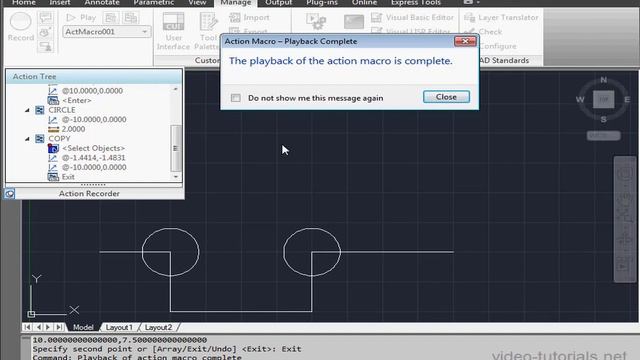Select the 2.0000 radius value entry
640x360 pixels.
[73, 129]
